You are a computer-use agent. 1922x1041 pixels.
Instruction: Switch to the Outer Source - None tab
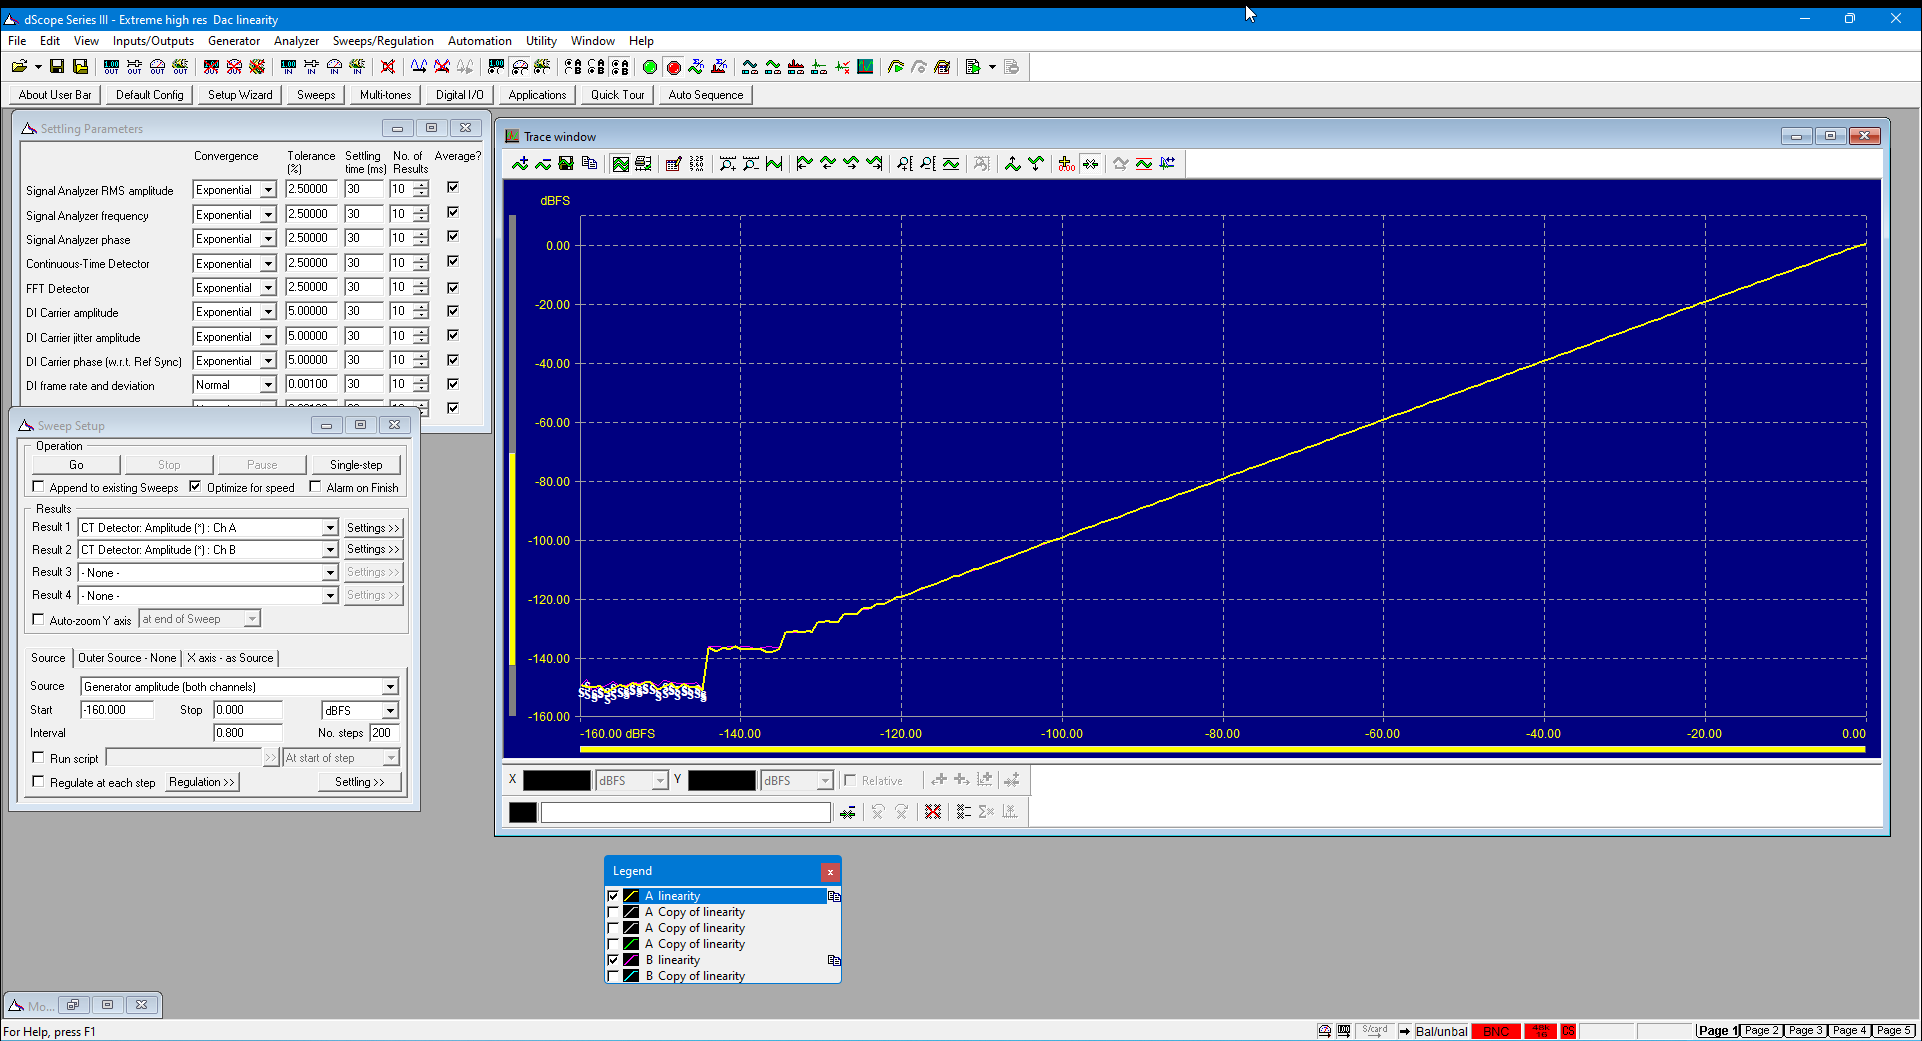pyautogui.click(x=127, y=658)
